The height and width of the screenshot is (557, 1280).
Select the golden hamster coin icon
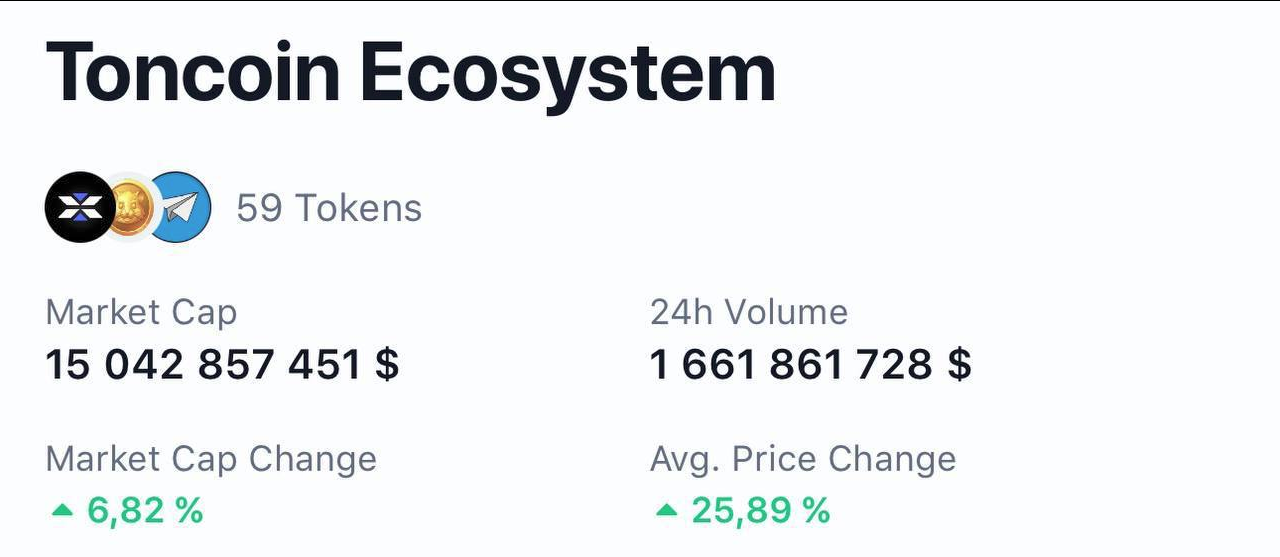click(131, 207)
